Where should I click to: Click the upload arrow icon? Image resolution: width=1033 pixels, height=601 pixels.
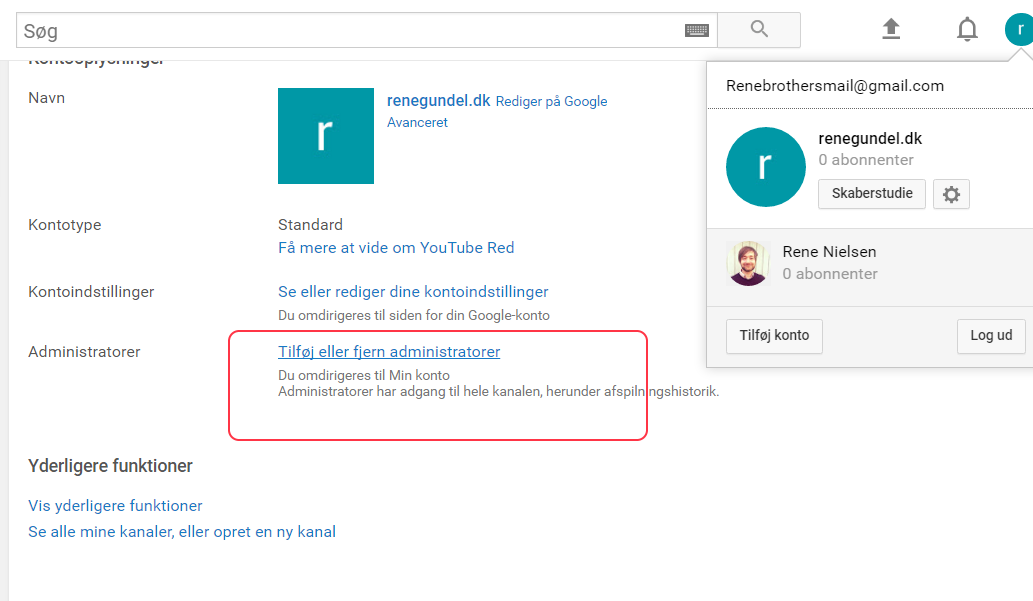pyautogui.click(x=891, y=29)
